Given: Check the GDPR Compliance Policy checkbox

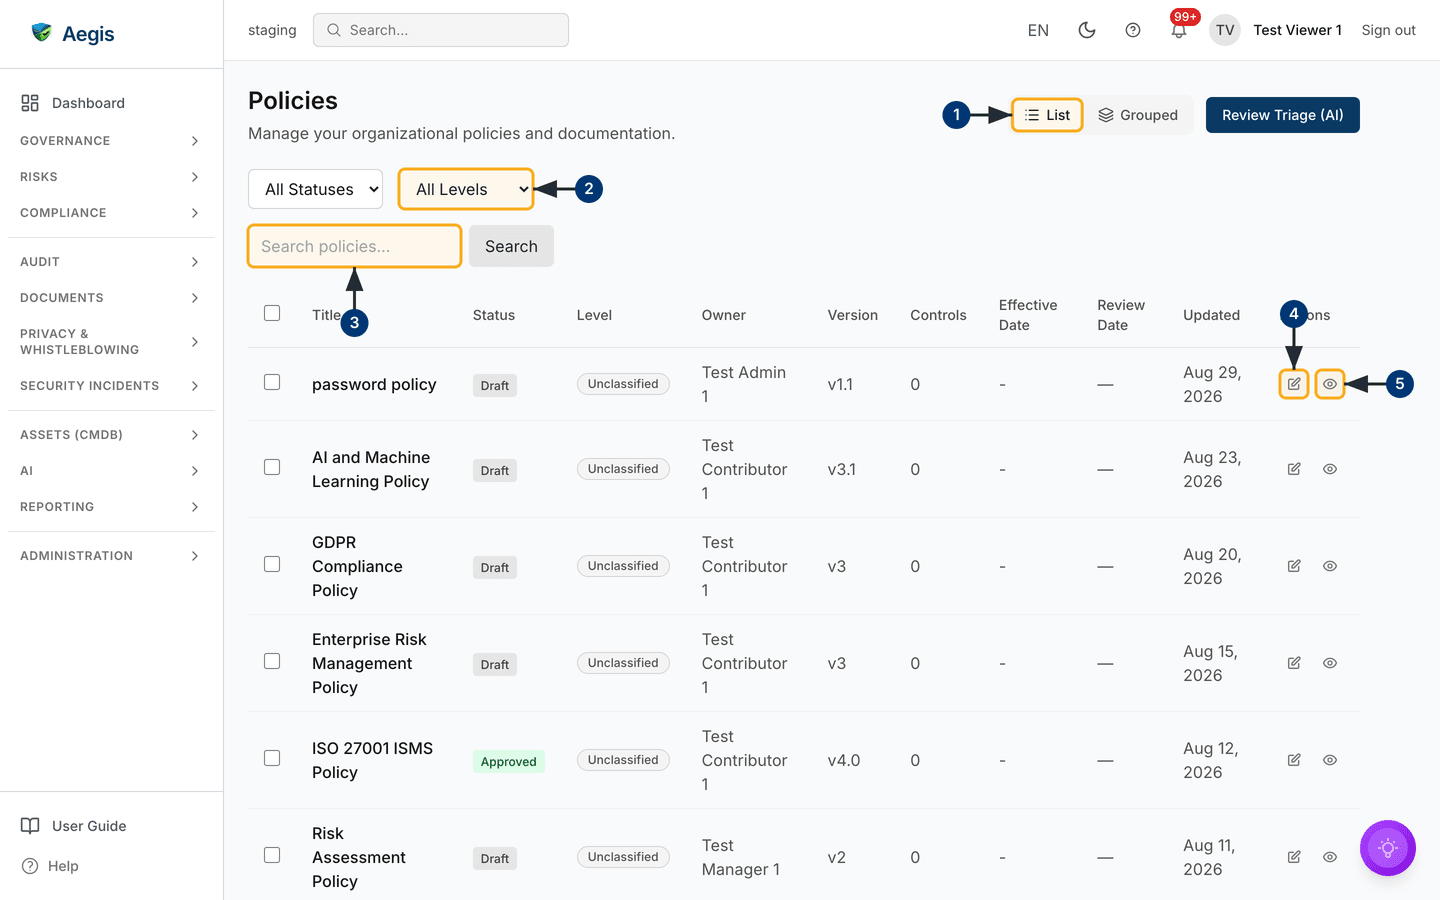Looking at the screenshot, I should (272, 564).
